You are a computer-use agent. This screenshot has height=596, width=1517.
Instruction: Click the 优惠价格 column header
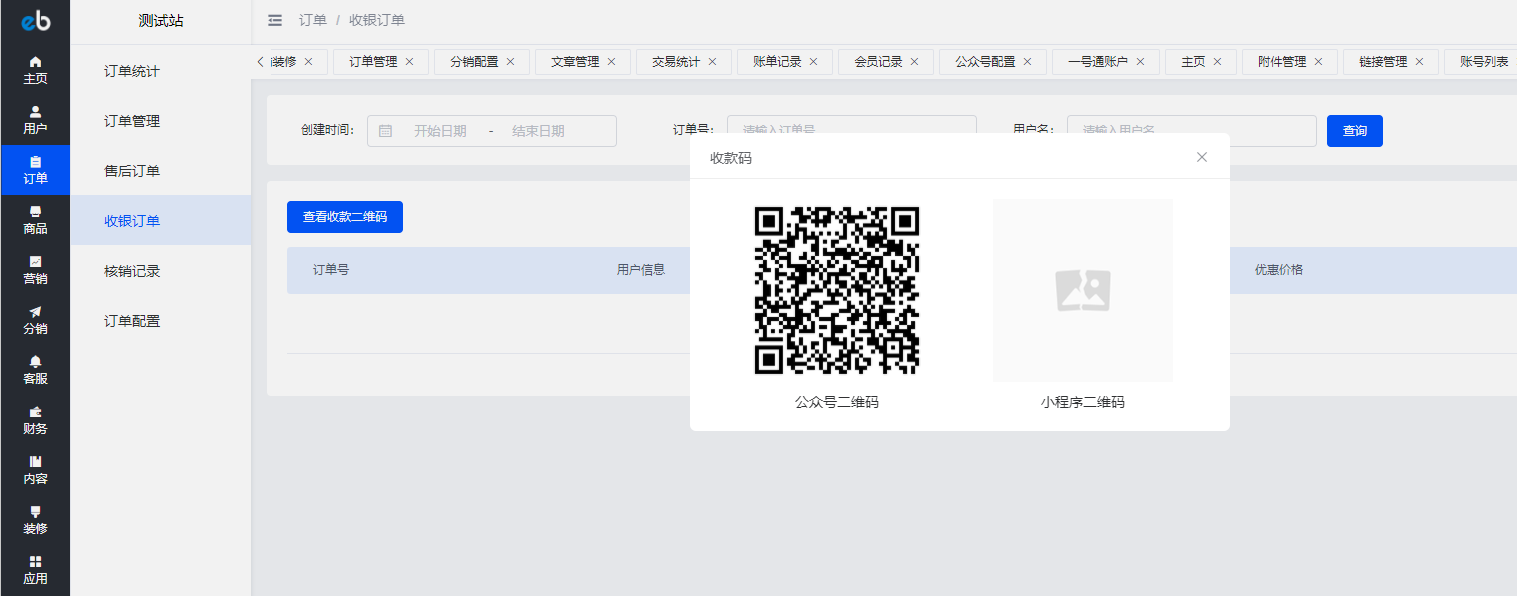tap(1279, 270)
